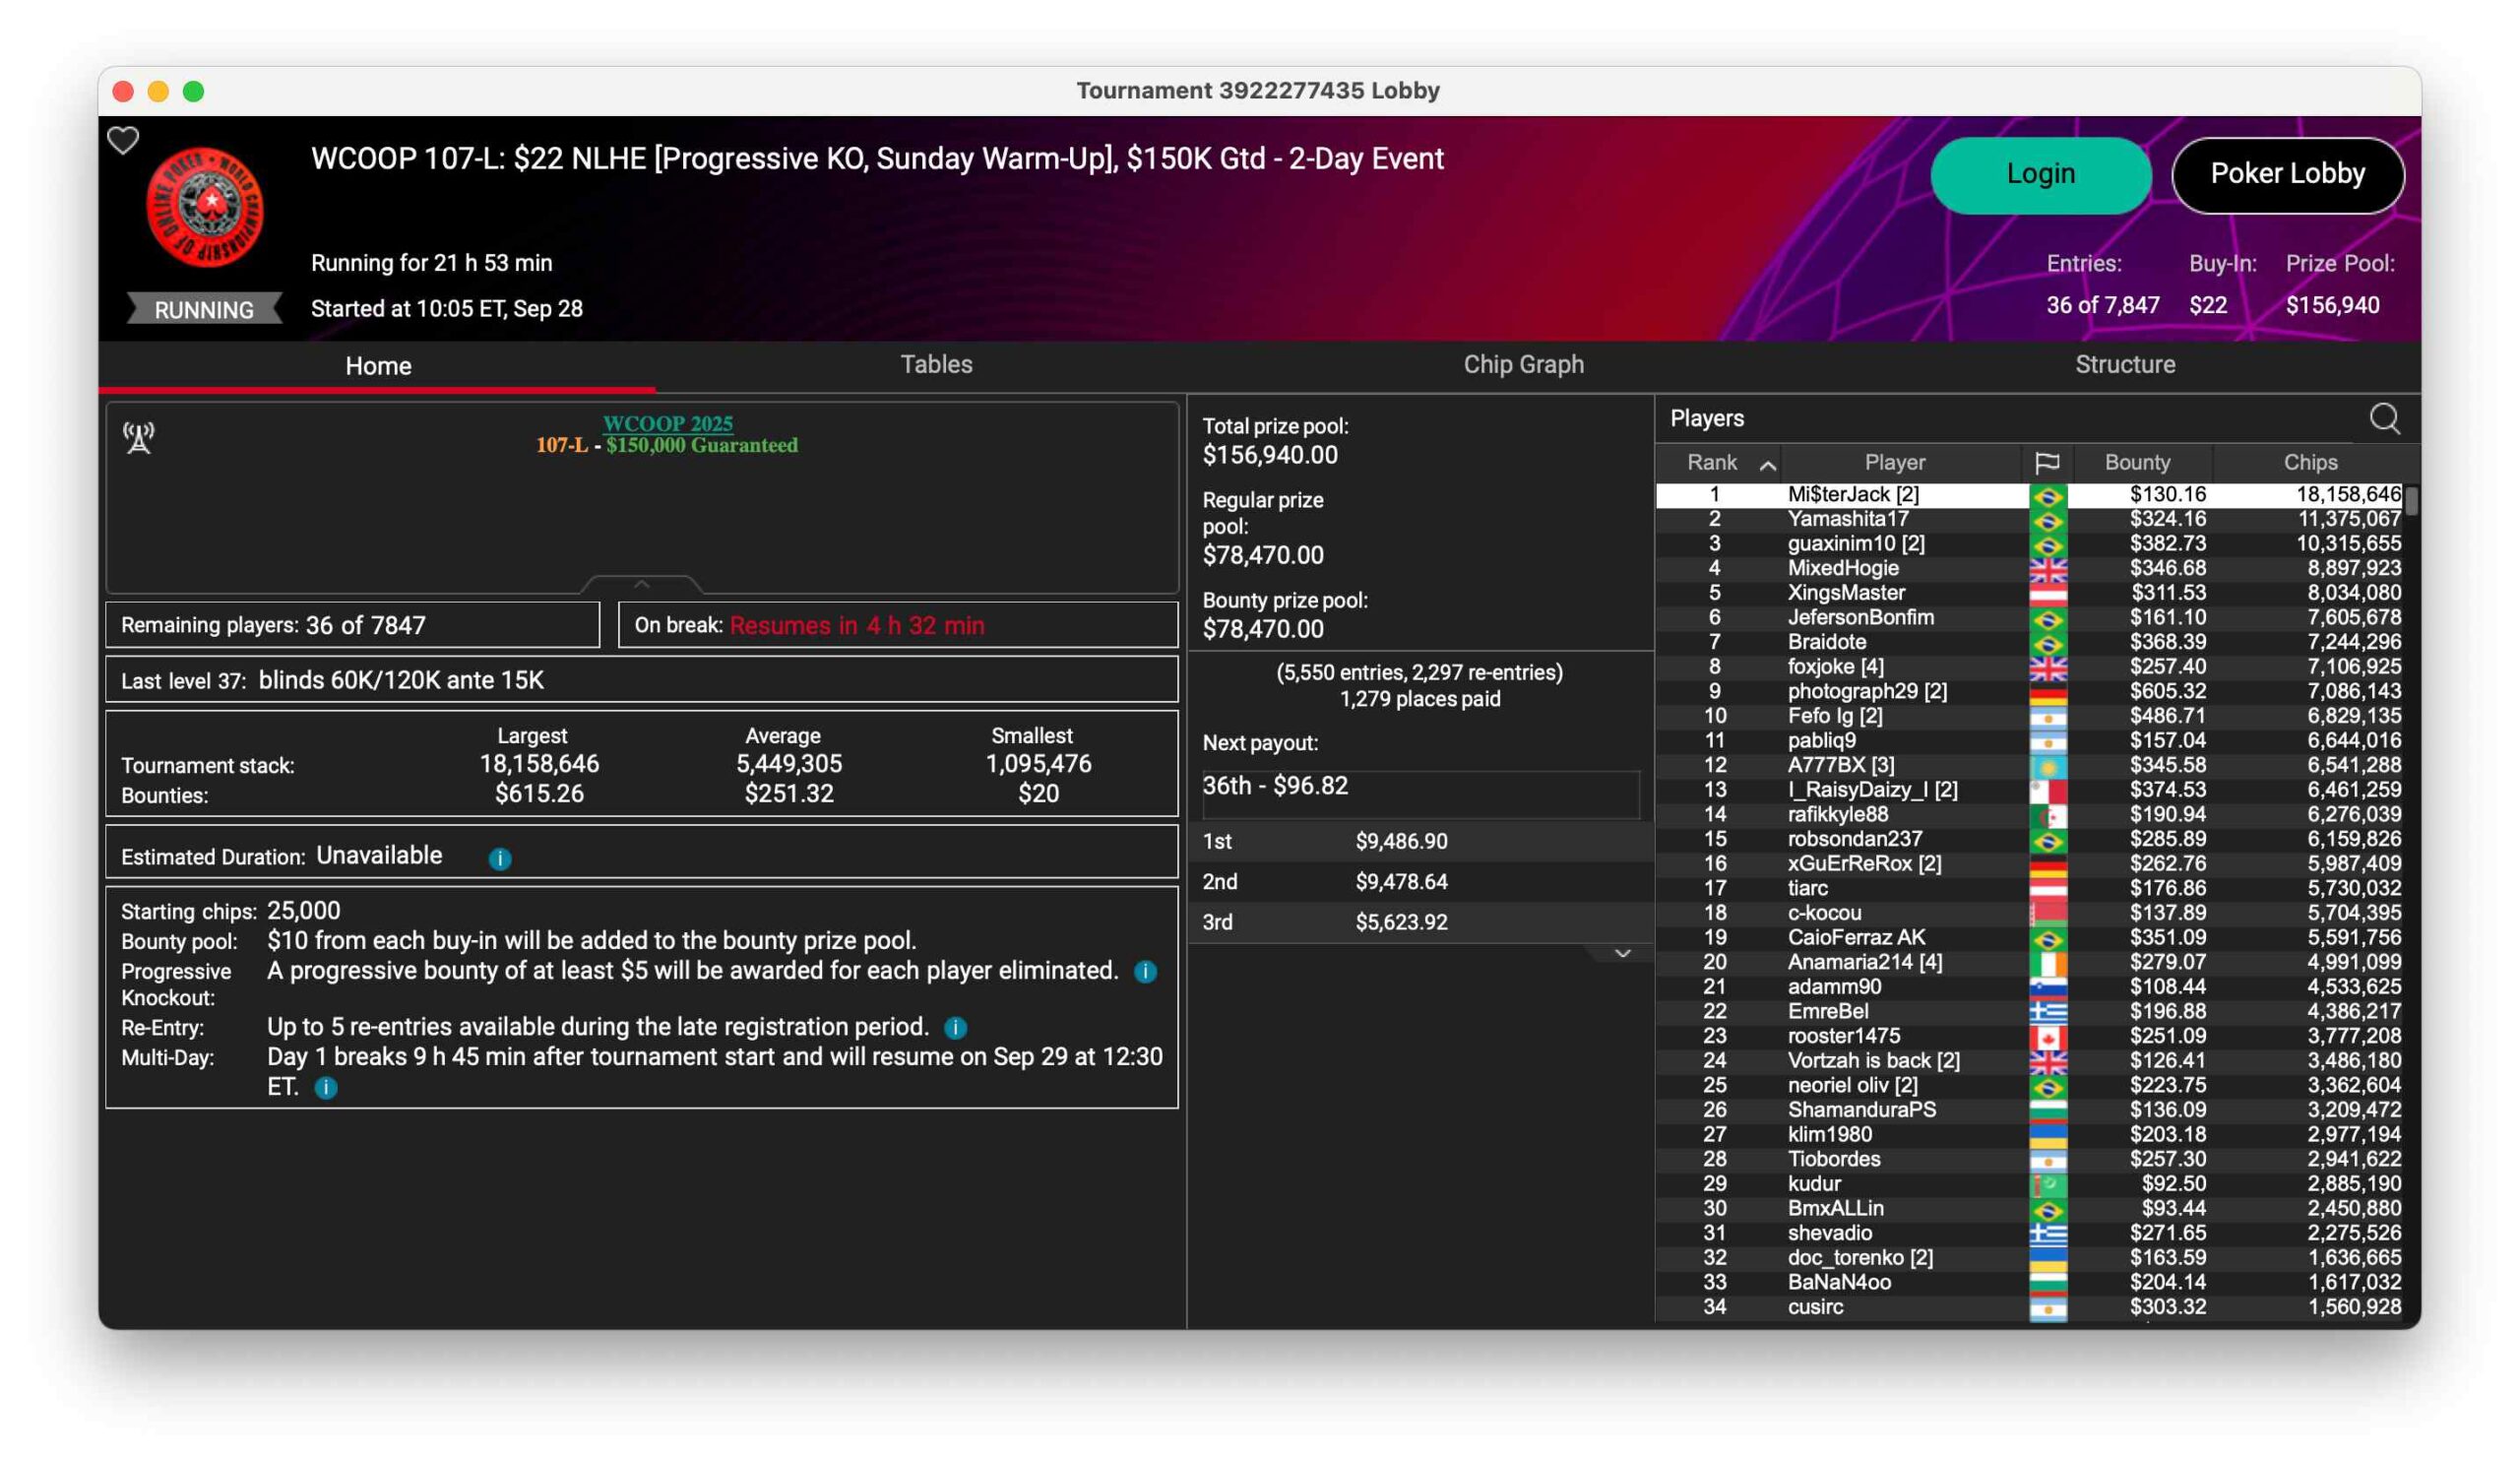This screenshot has height=1460, width=2520.
Task: Click info icon next to Estimated Duration
Action: tap(500, 859)
